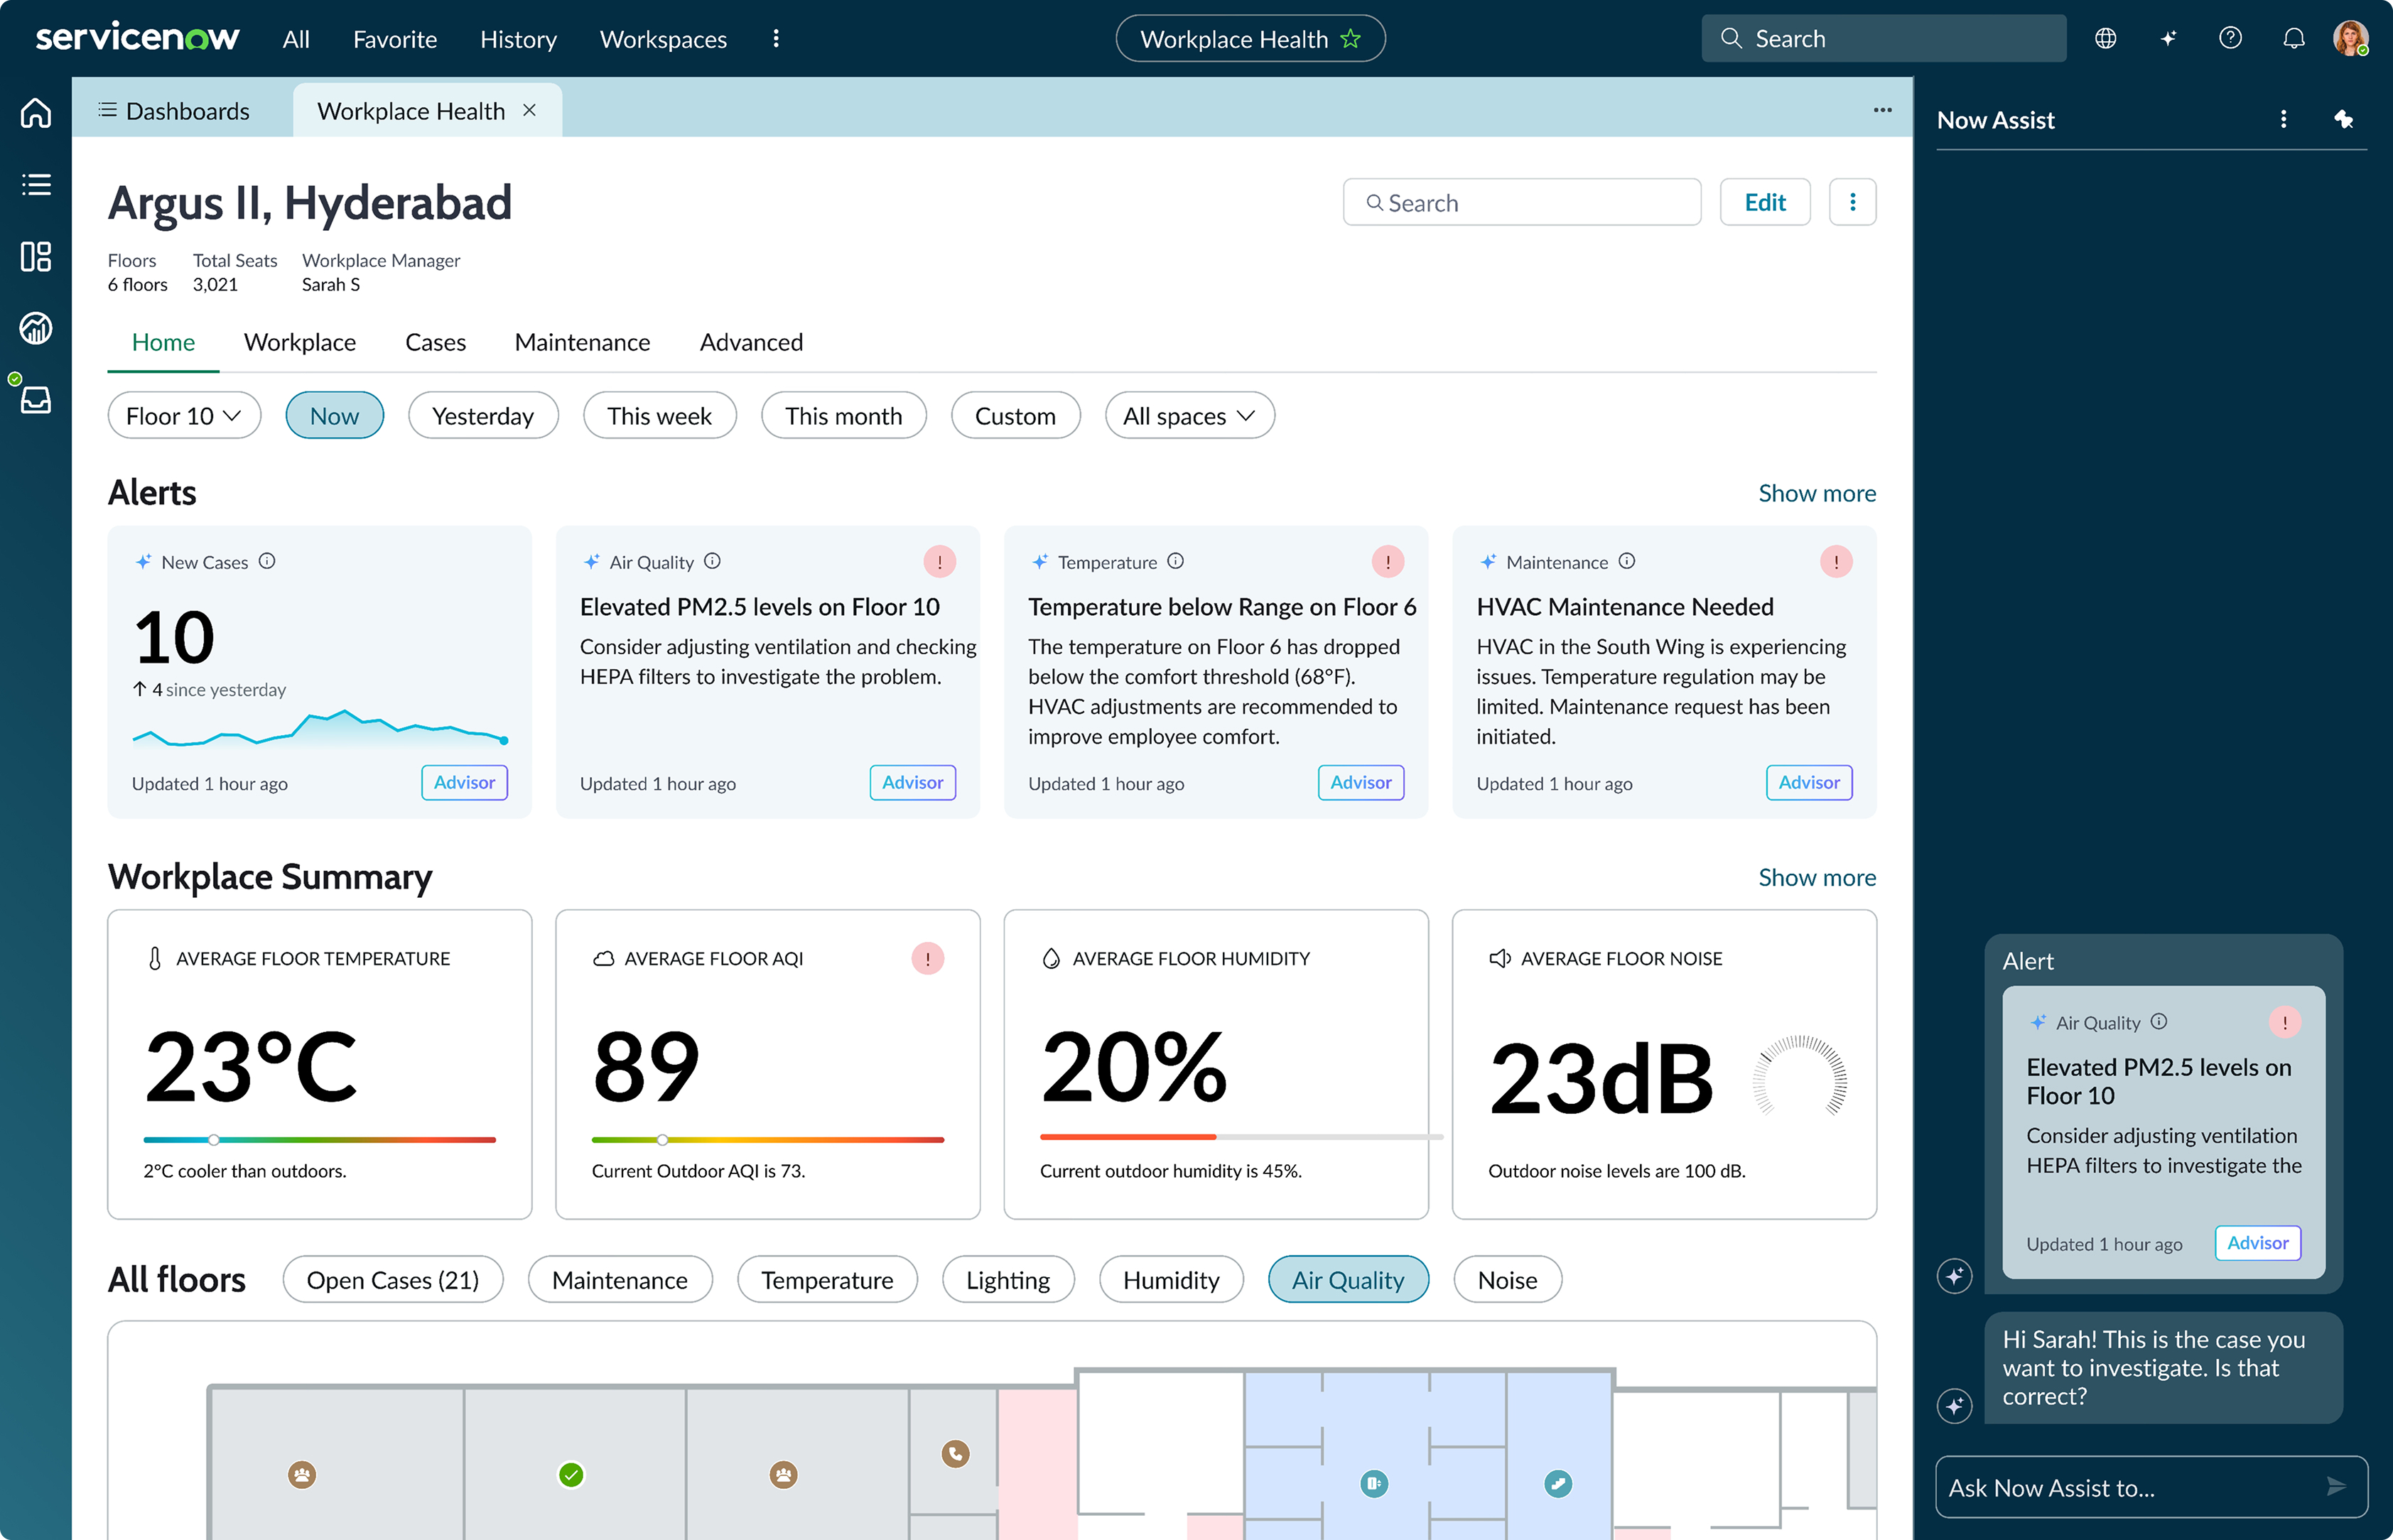Send message with paper plane icon
Viewport: 2393px width, 1540px height.
(2336, 1487)
